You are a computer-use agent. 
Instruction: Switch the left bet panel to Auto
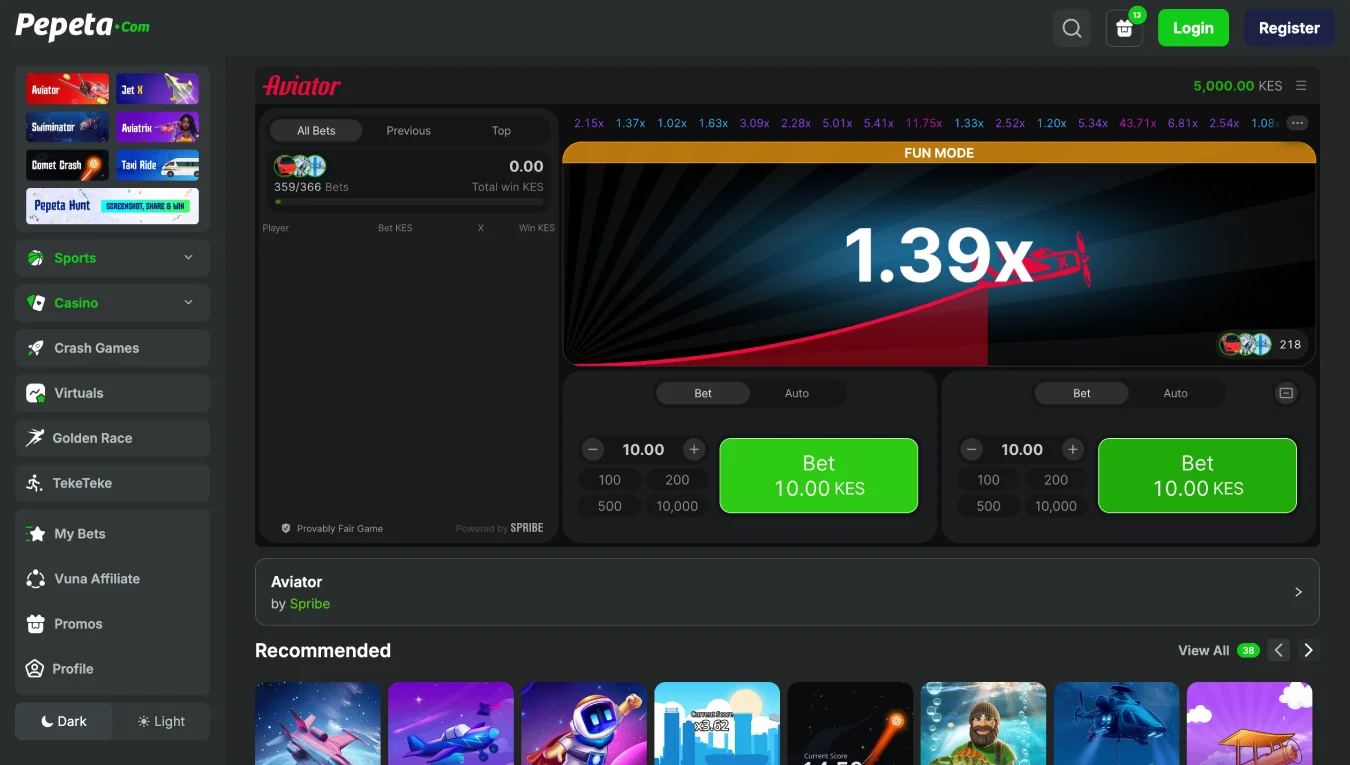[796, 393]
